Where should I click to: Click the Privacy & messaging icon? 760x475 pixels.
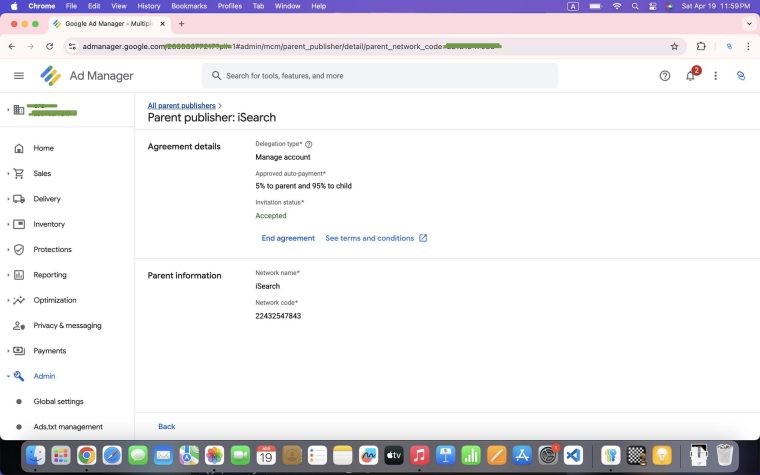19,326
